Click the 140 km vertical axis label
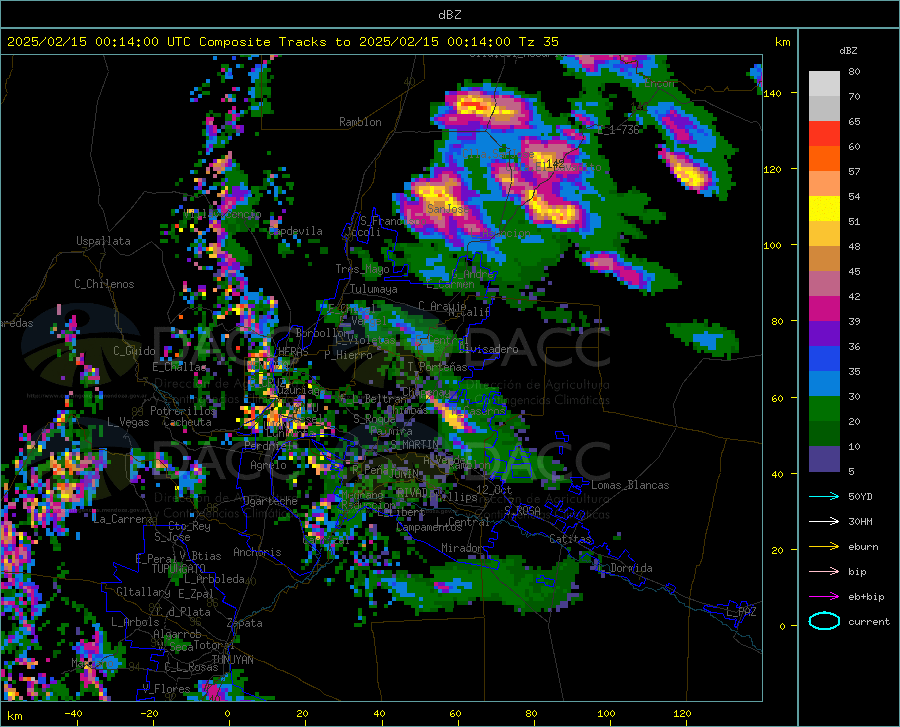Screen dimensions: 900x727 (x=772, y=93)
